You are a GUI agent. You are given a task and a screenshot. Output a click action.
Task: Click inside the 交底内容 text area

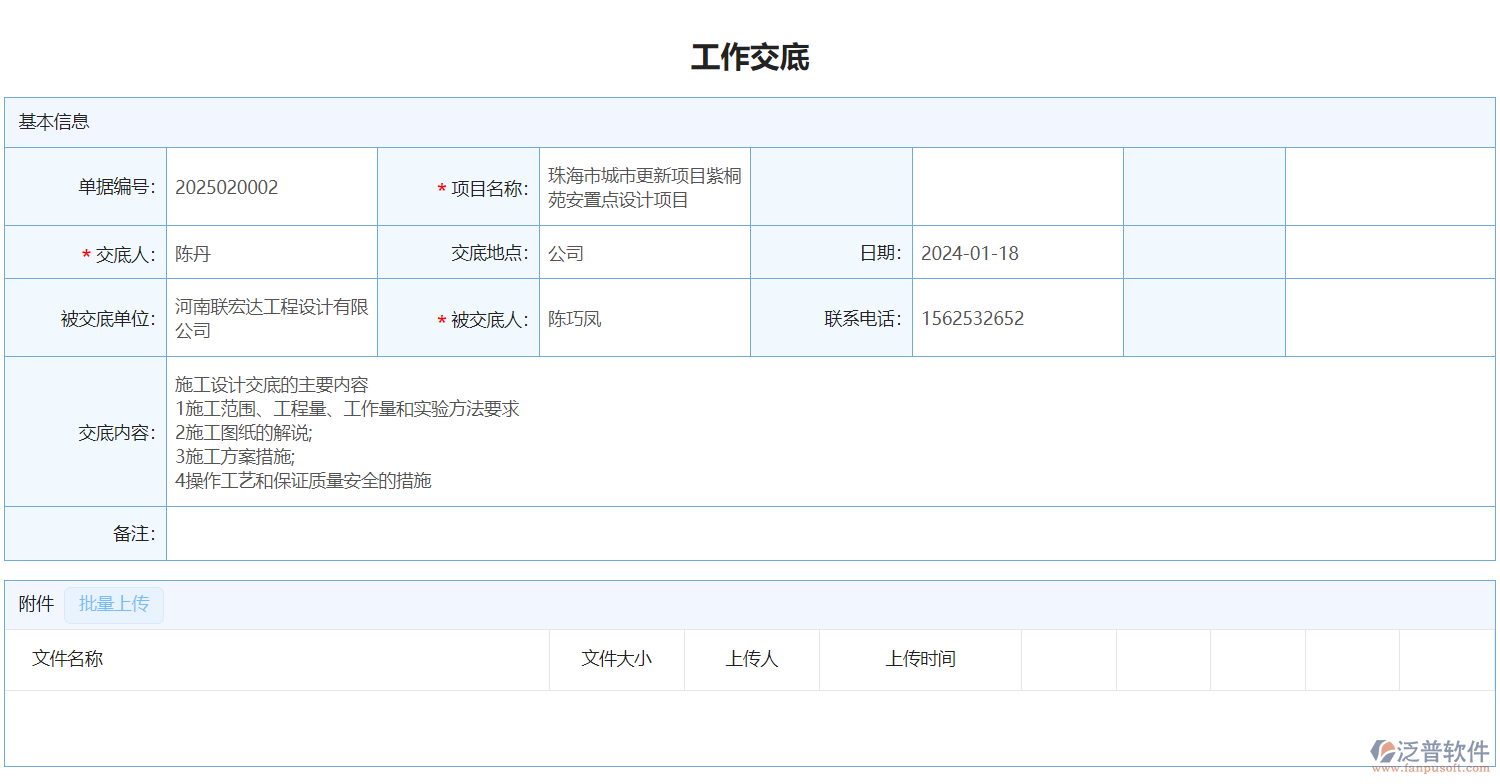[x=830, y=432]
